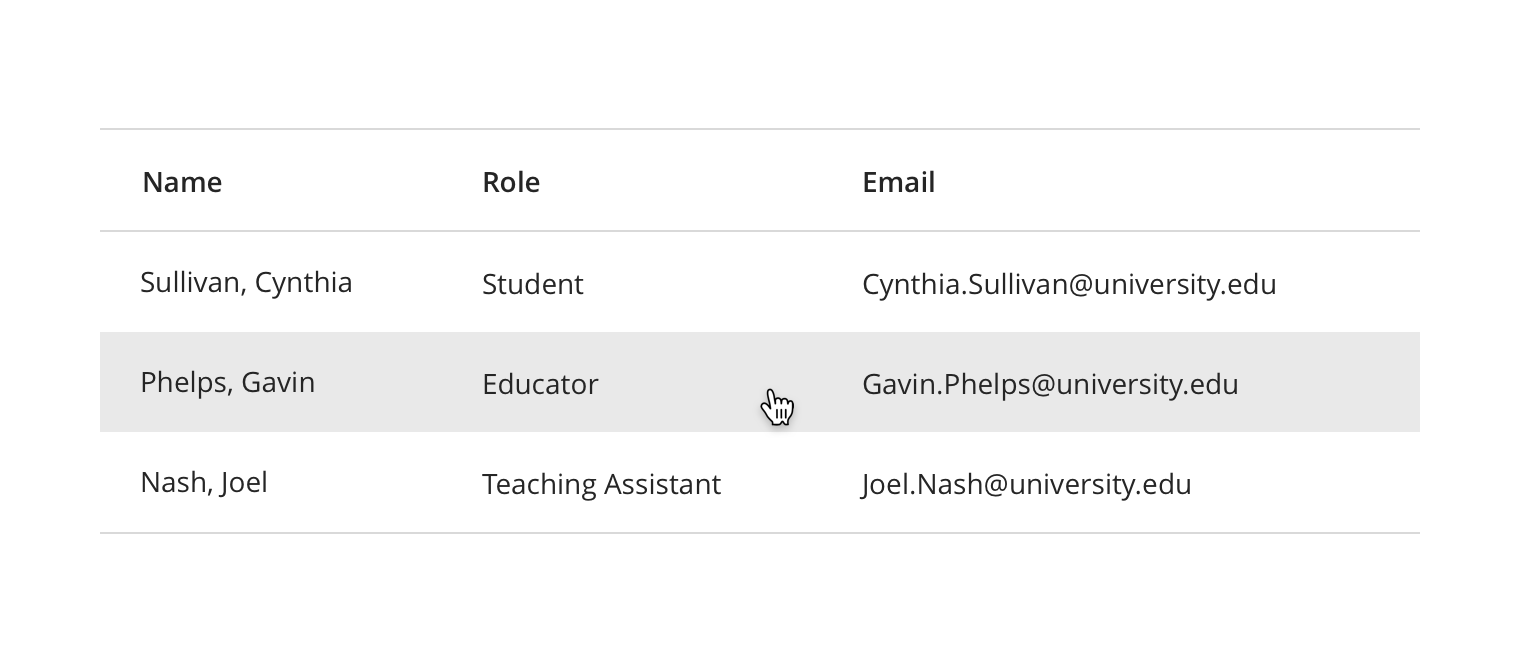
Task: Click the name Nash, Joel
Action: [204, 483]
